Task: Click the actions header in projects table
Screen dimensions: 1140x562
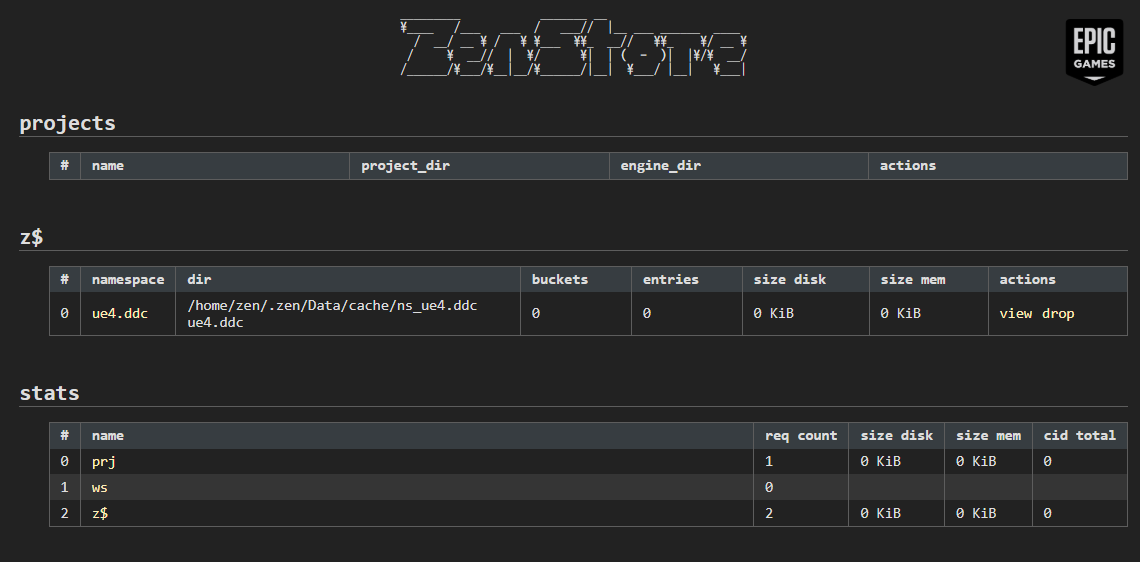Action: [907, 165]
